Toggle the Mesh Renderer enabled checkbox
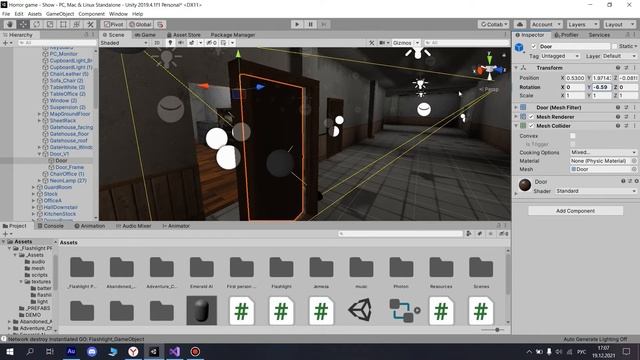This screenshot has height=360, width=640. point(531,117)
